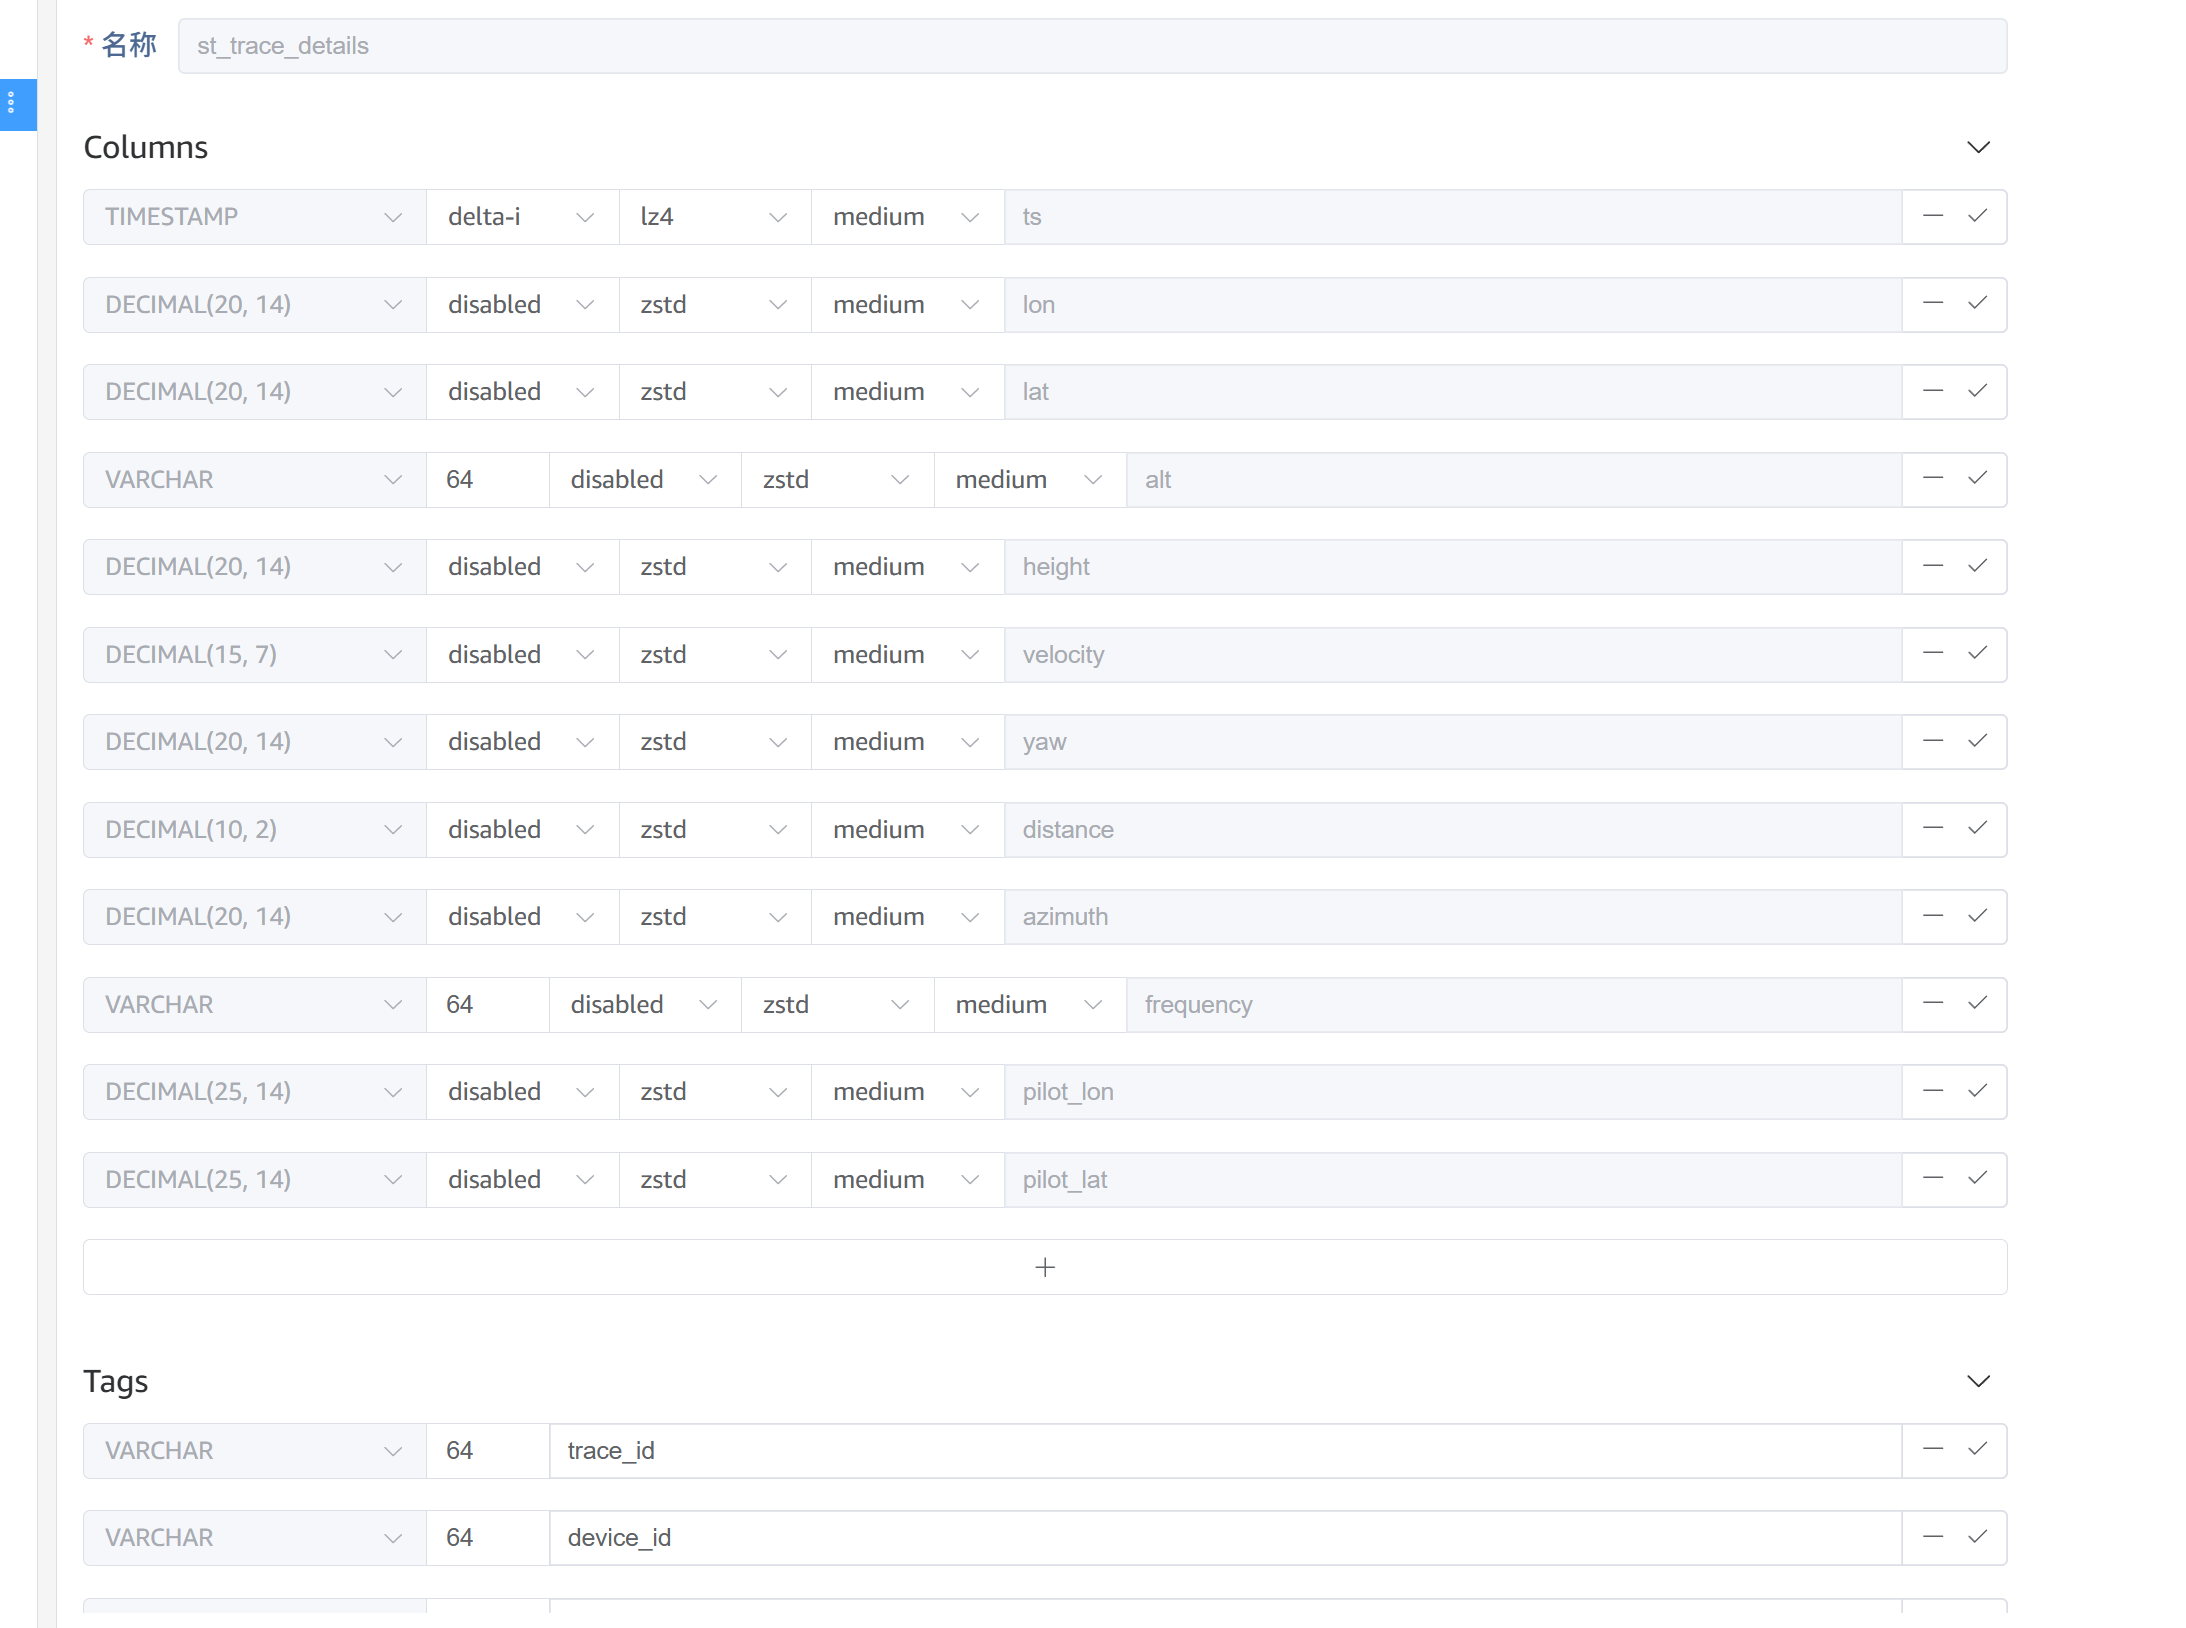Confirm the azimuth column settings
The width and height of the screenshot is (2186, 1628).
(x=1978, y=916)
